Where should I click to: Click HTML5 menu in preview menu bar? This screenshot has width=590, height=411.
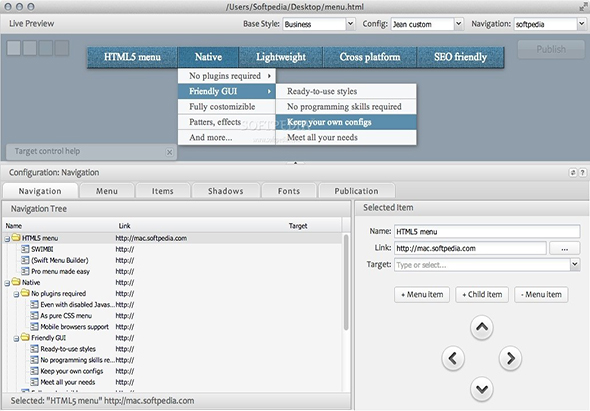pyautogui.click(x=132, y=57)
